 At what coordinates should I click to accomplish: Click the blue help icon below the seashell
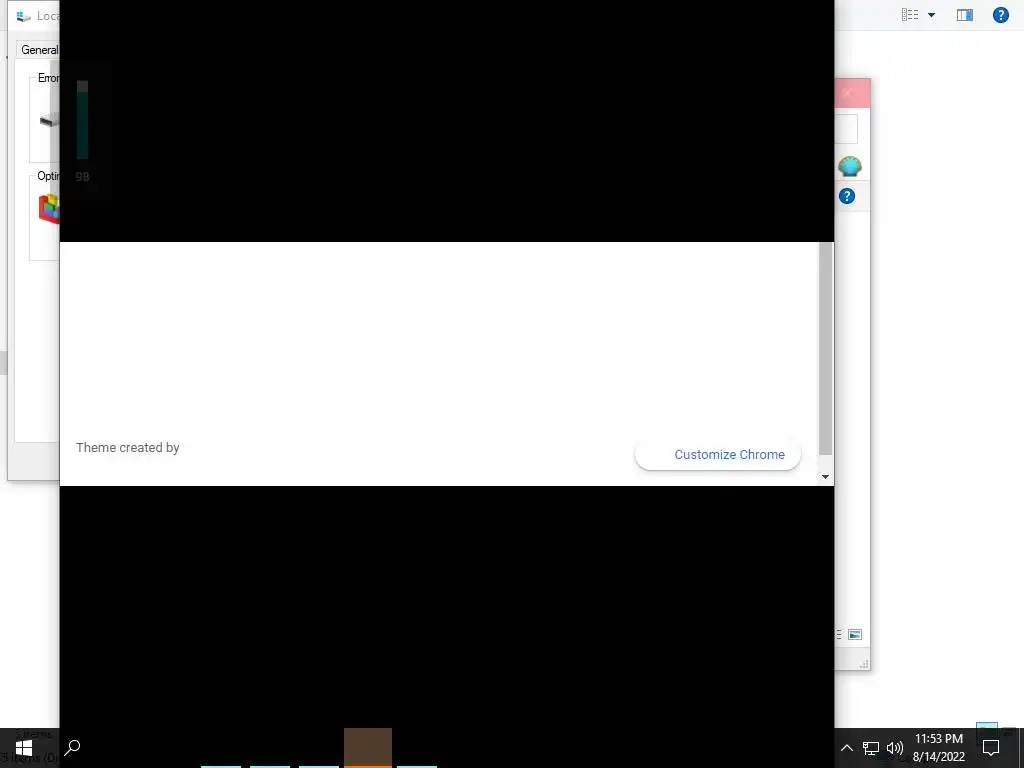click(847, 196)
